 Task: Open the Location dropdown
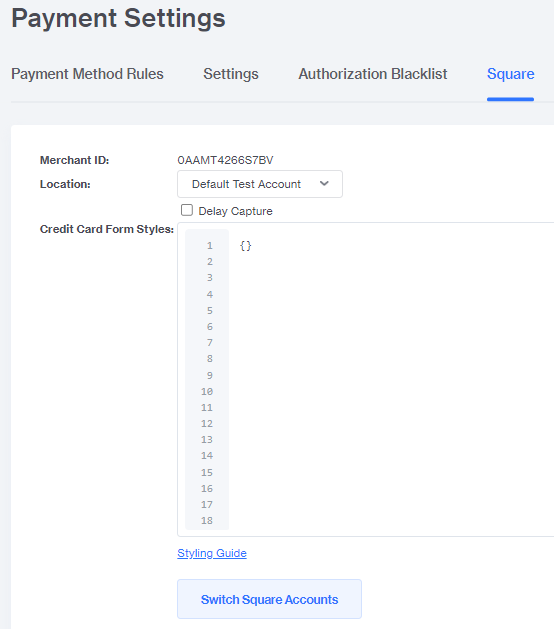coord(260,184)
